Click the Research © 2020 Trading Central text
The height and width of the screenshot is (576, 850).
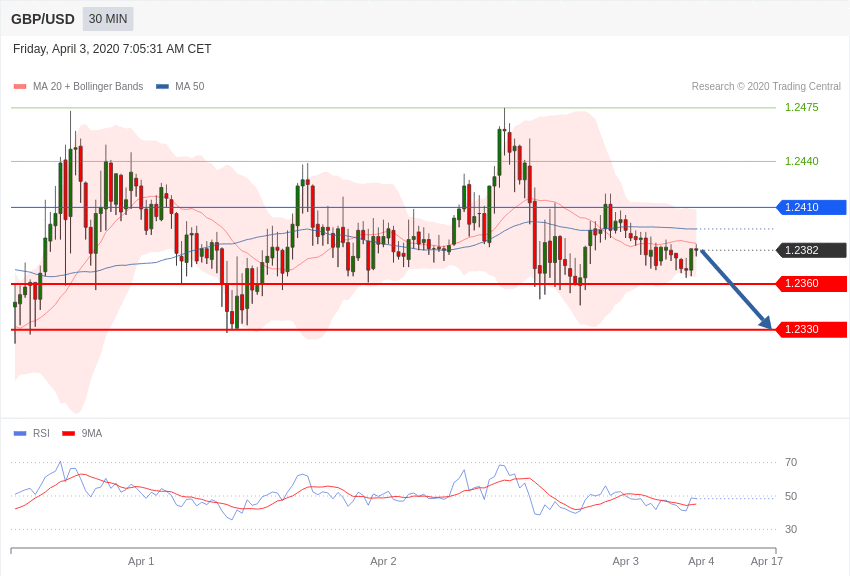point(766,87)
